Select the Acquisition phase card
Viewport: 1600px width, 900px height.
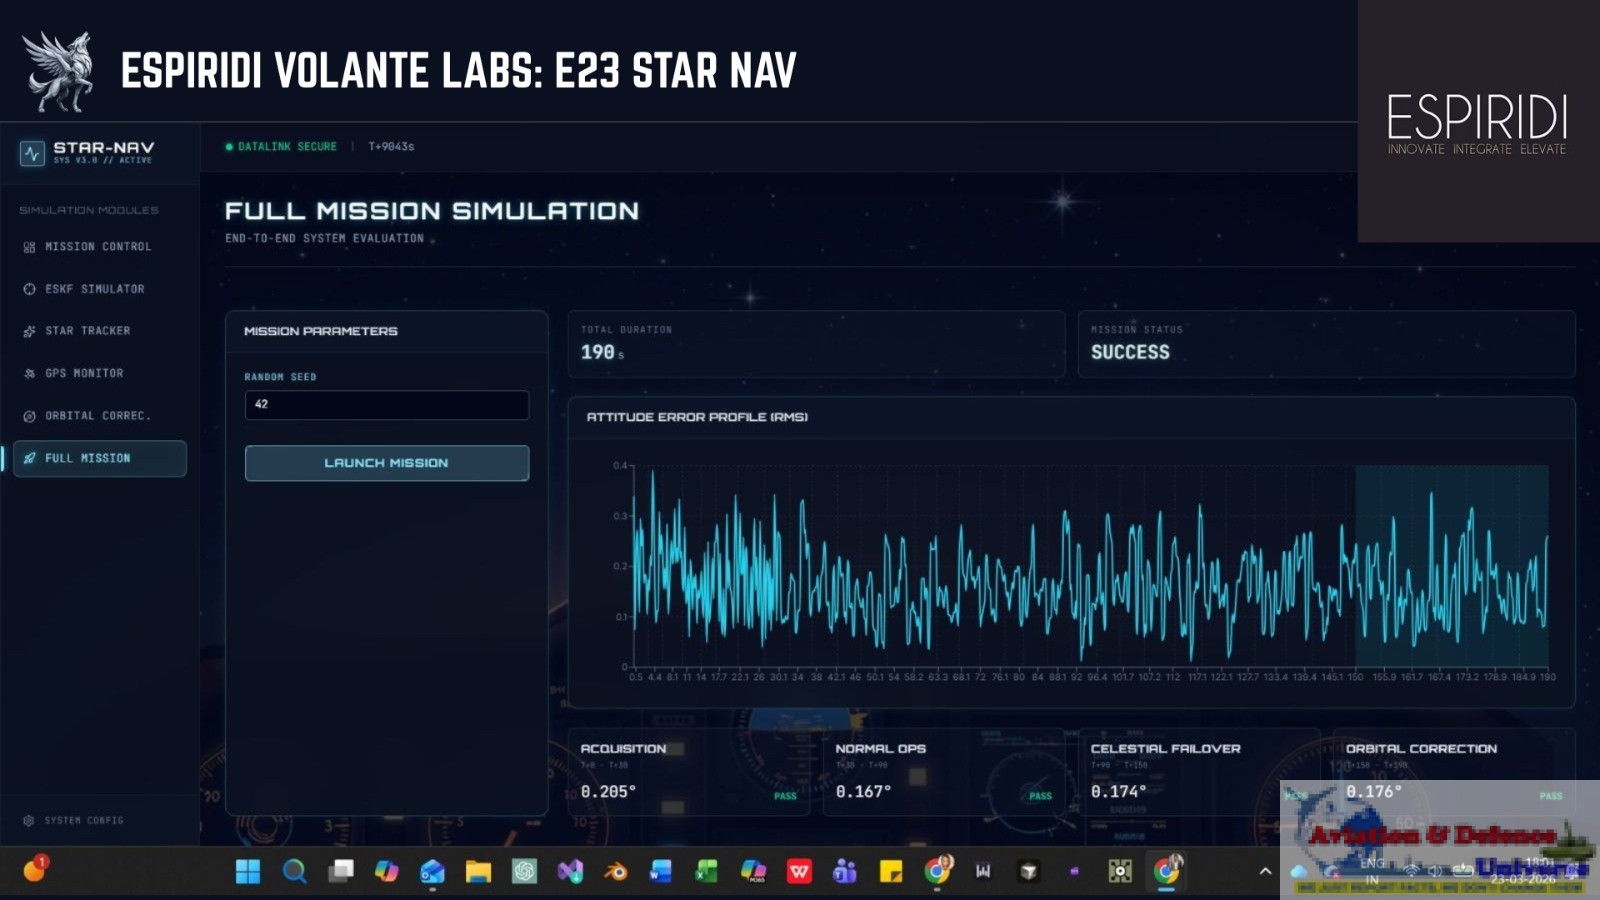coord(691,772)
